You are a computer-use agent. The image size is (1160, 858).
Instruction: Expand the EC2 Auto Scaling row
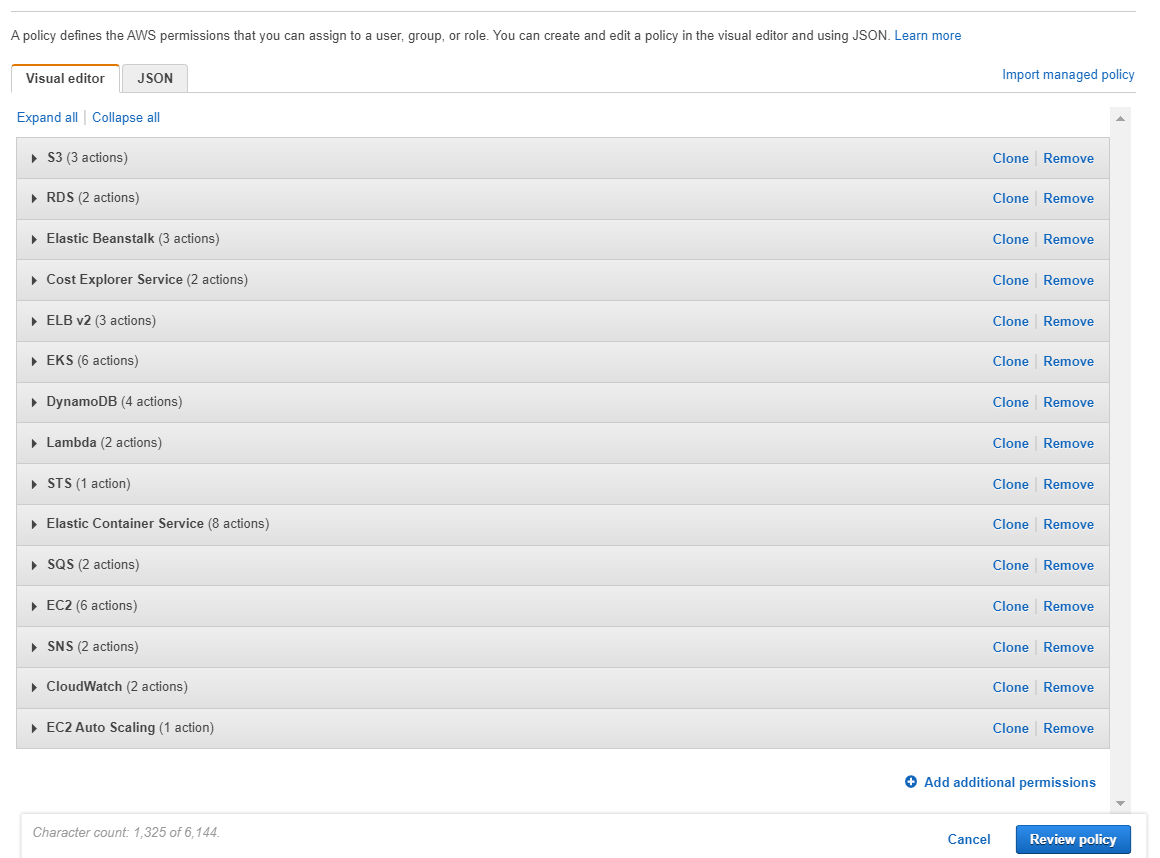(x=562, y=728)
